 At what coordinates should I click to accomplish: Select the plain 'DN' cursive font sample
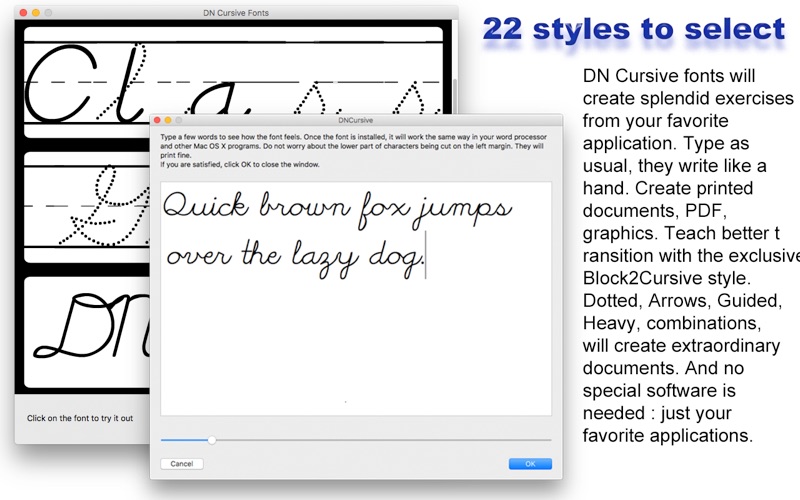point(87,332)
